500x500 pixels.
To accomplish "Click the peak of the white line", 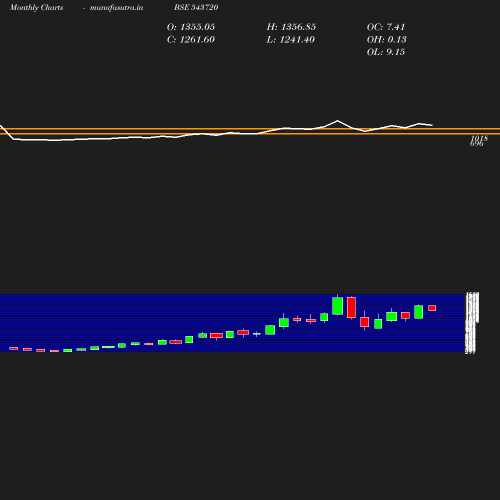I will (337, 121).
